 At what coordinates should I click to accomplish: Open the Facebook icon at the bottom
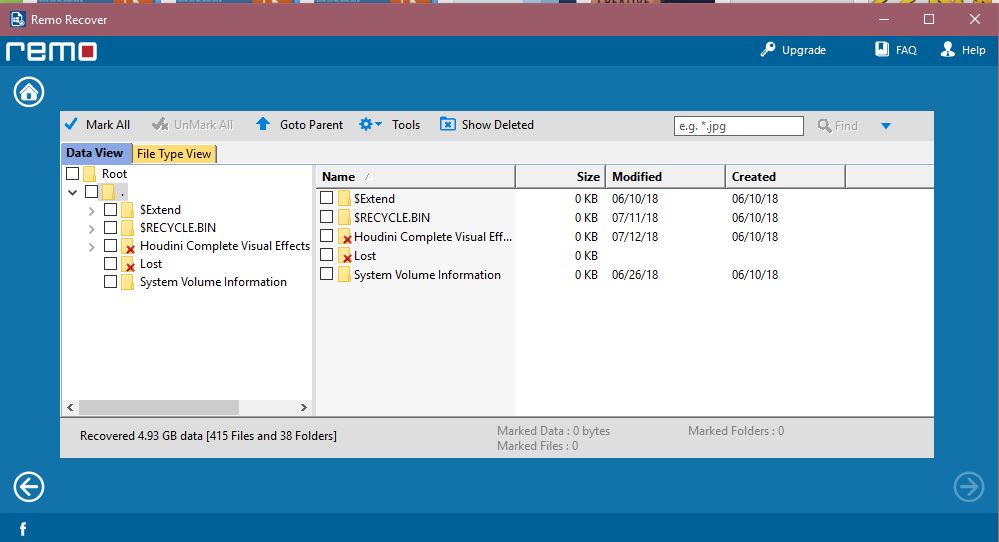pyautogui.click(x=22, y=528)
